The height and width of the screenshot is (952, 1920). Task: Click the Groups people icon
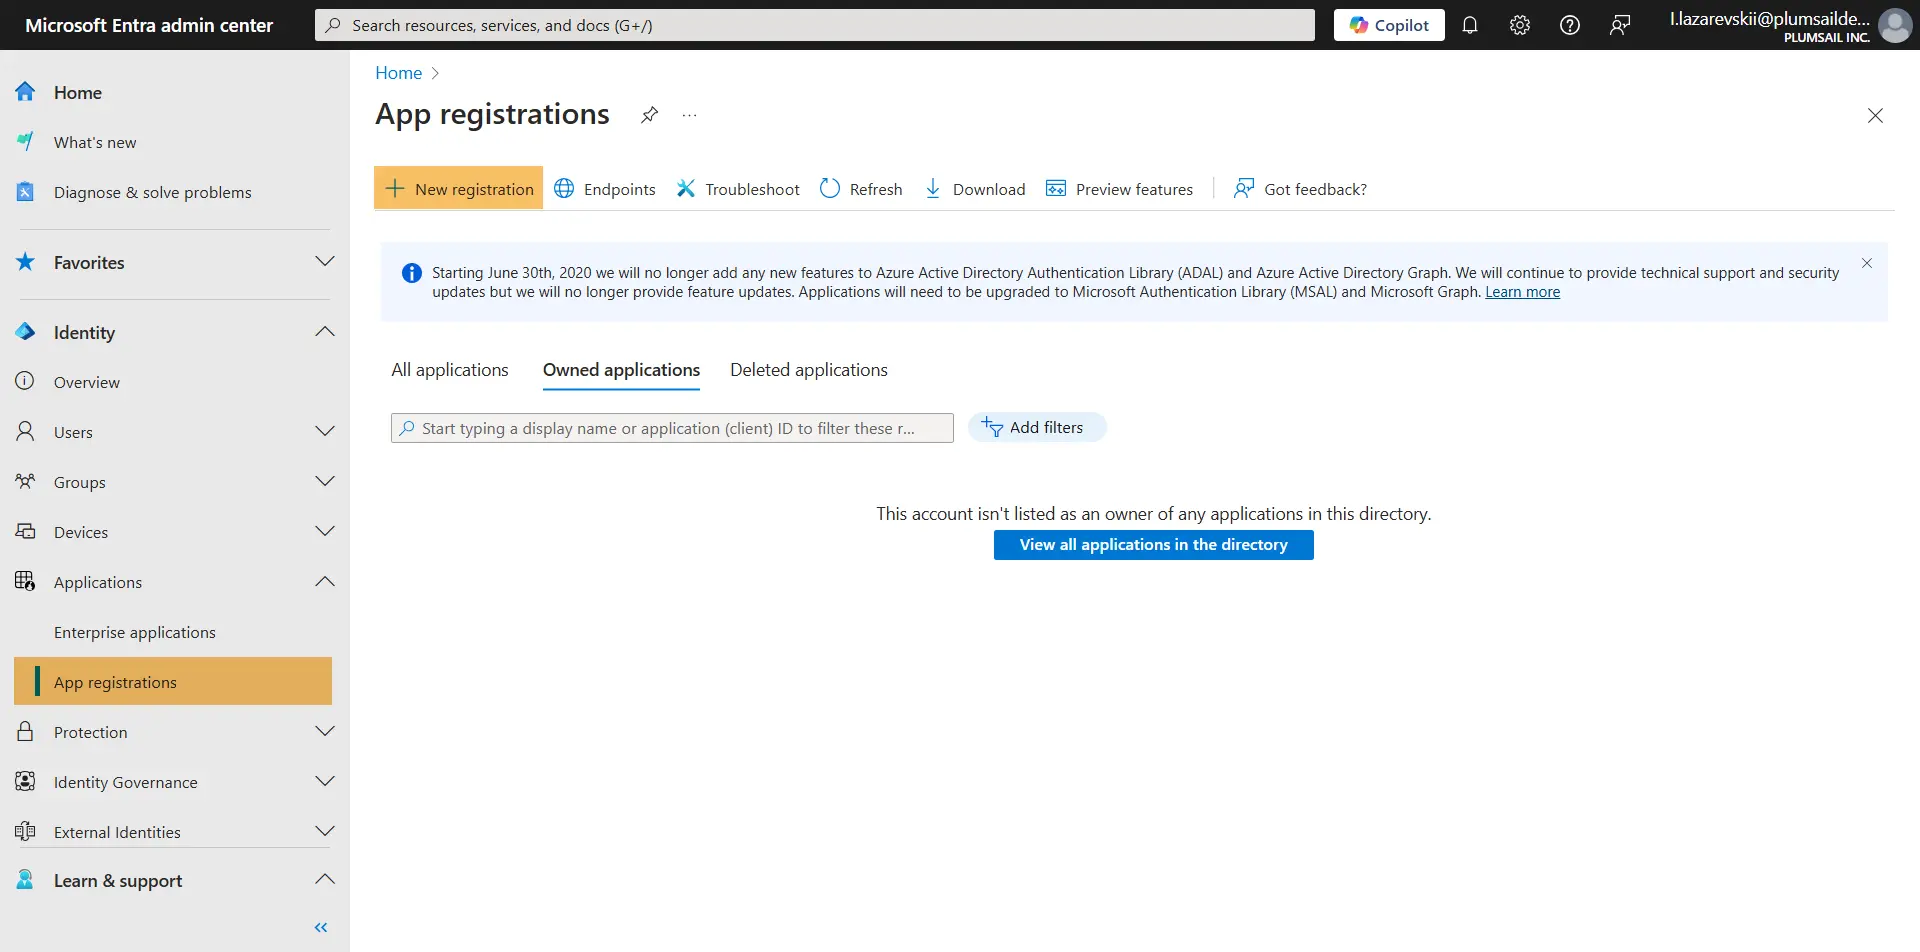[25, 481]
